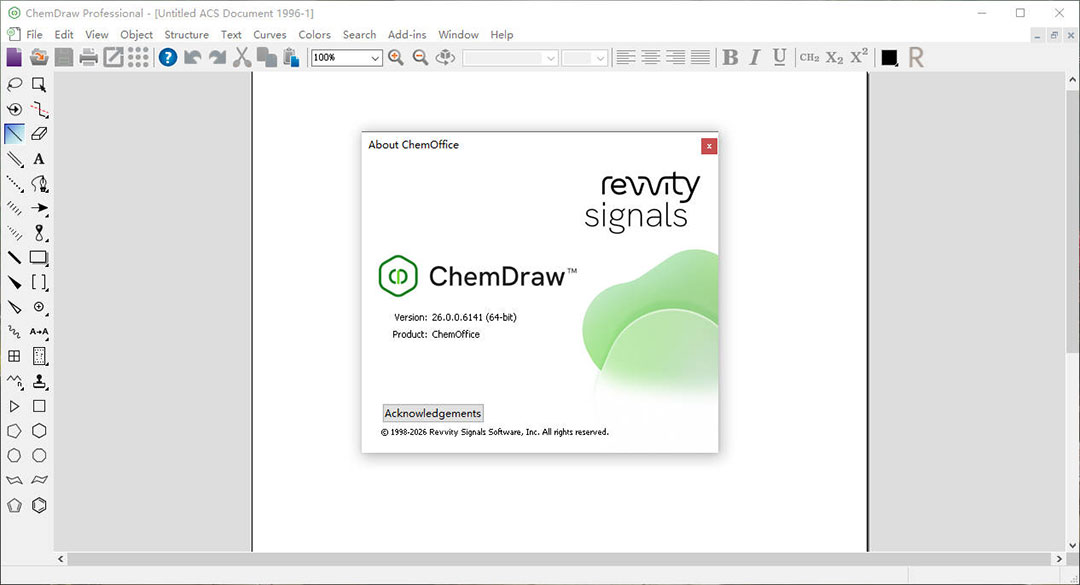The width and height of the screenshot is (1080, 585).
Task: Select the Templates stamp tool
Action: pyautogui.click(x=39, y=381)
